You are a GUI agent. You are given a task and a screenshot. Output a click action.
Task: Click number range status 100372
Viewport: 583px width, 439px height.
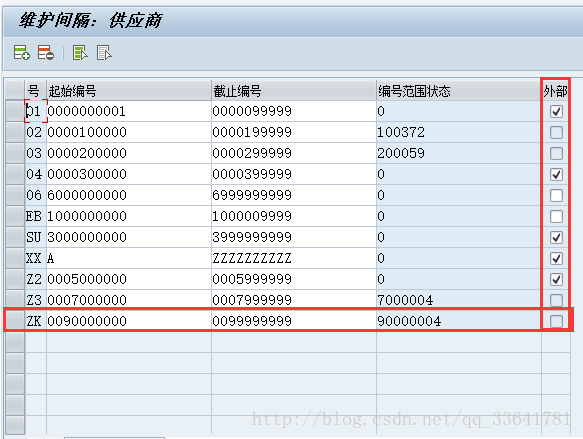click(459, 132)
